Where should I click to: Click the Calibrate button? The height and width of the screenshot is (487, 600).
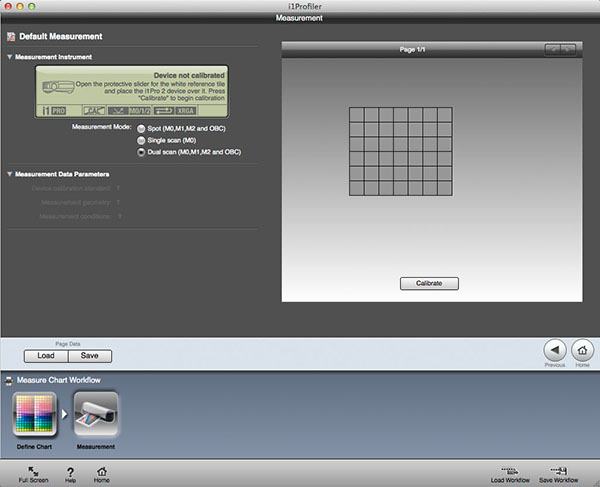[x=429, y=283]
